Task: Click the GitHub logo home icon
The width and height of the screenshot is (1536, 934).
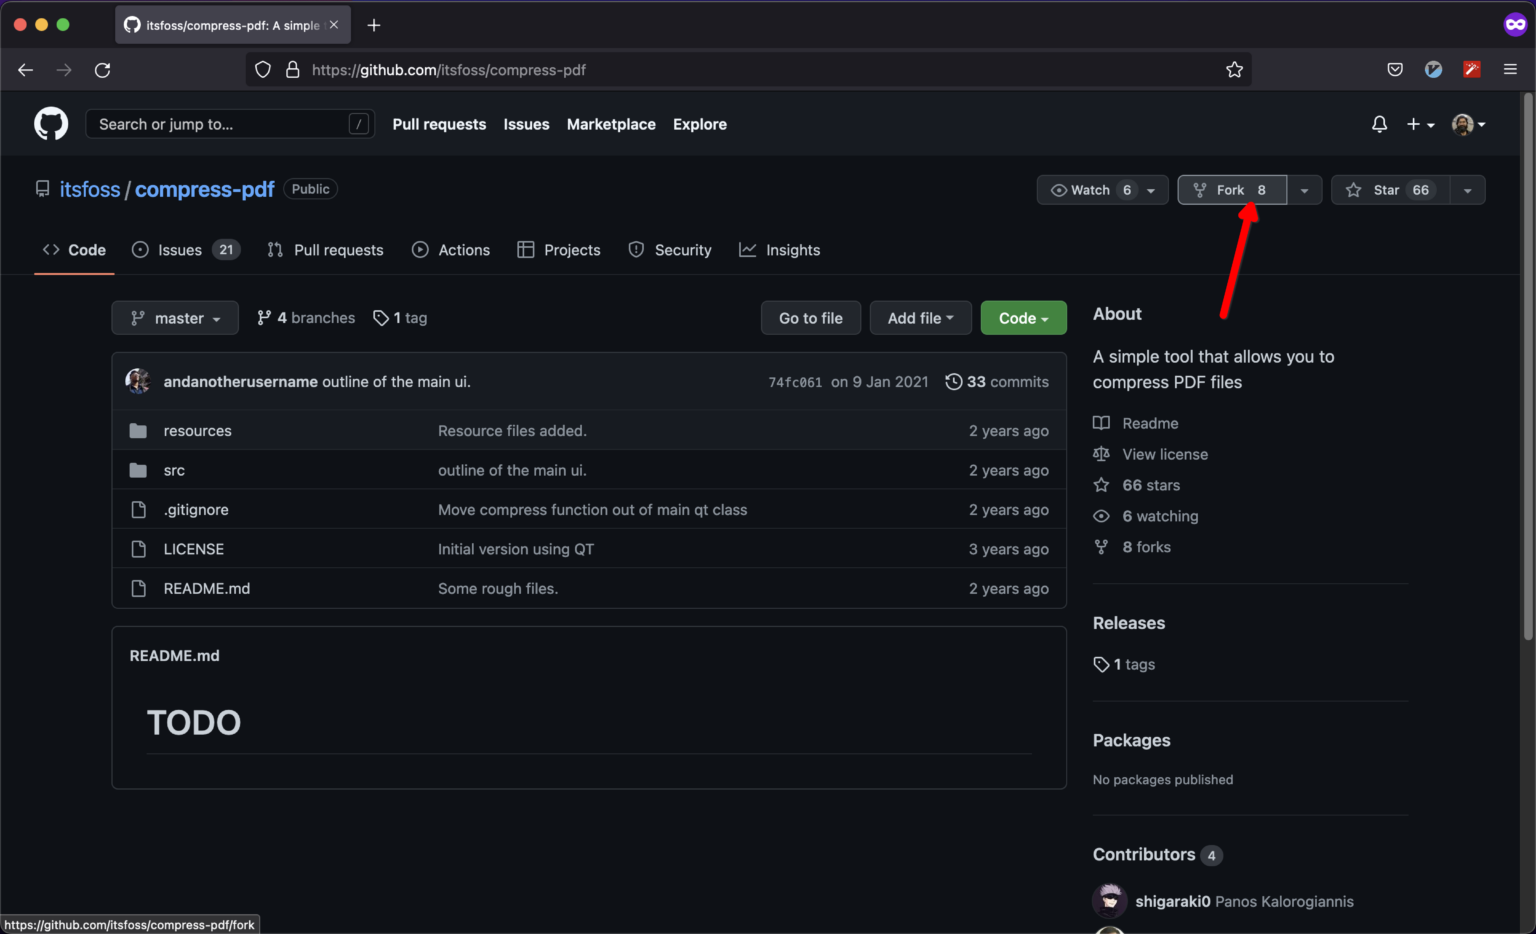Action: coord(51,124)
